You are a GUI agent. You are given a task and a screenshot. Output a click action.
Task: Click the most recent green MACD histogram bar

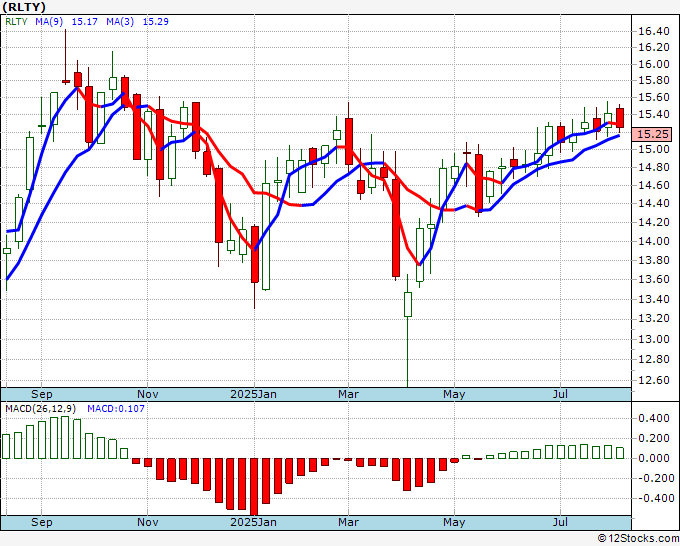pos(620,453)
